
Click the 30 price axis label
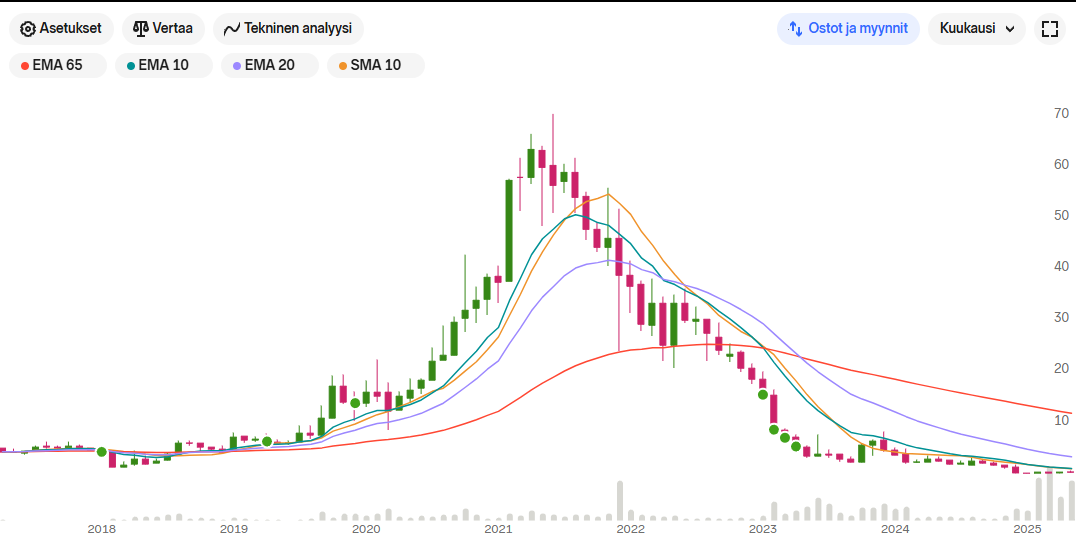pos(1060,317)
